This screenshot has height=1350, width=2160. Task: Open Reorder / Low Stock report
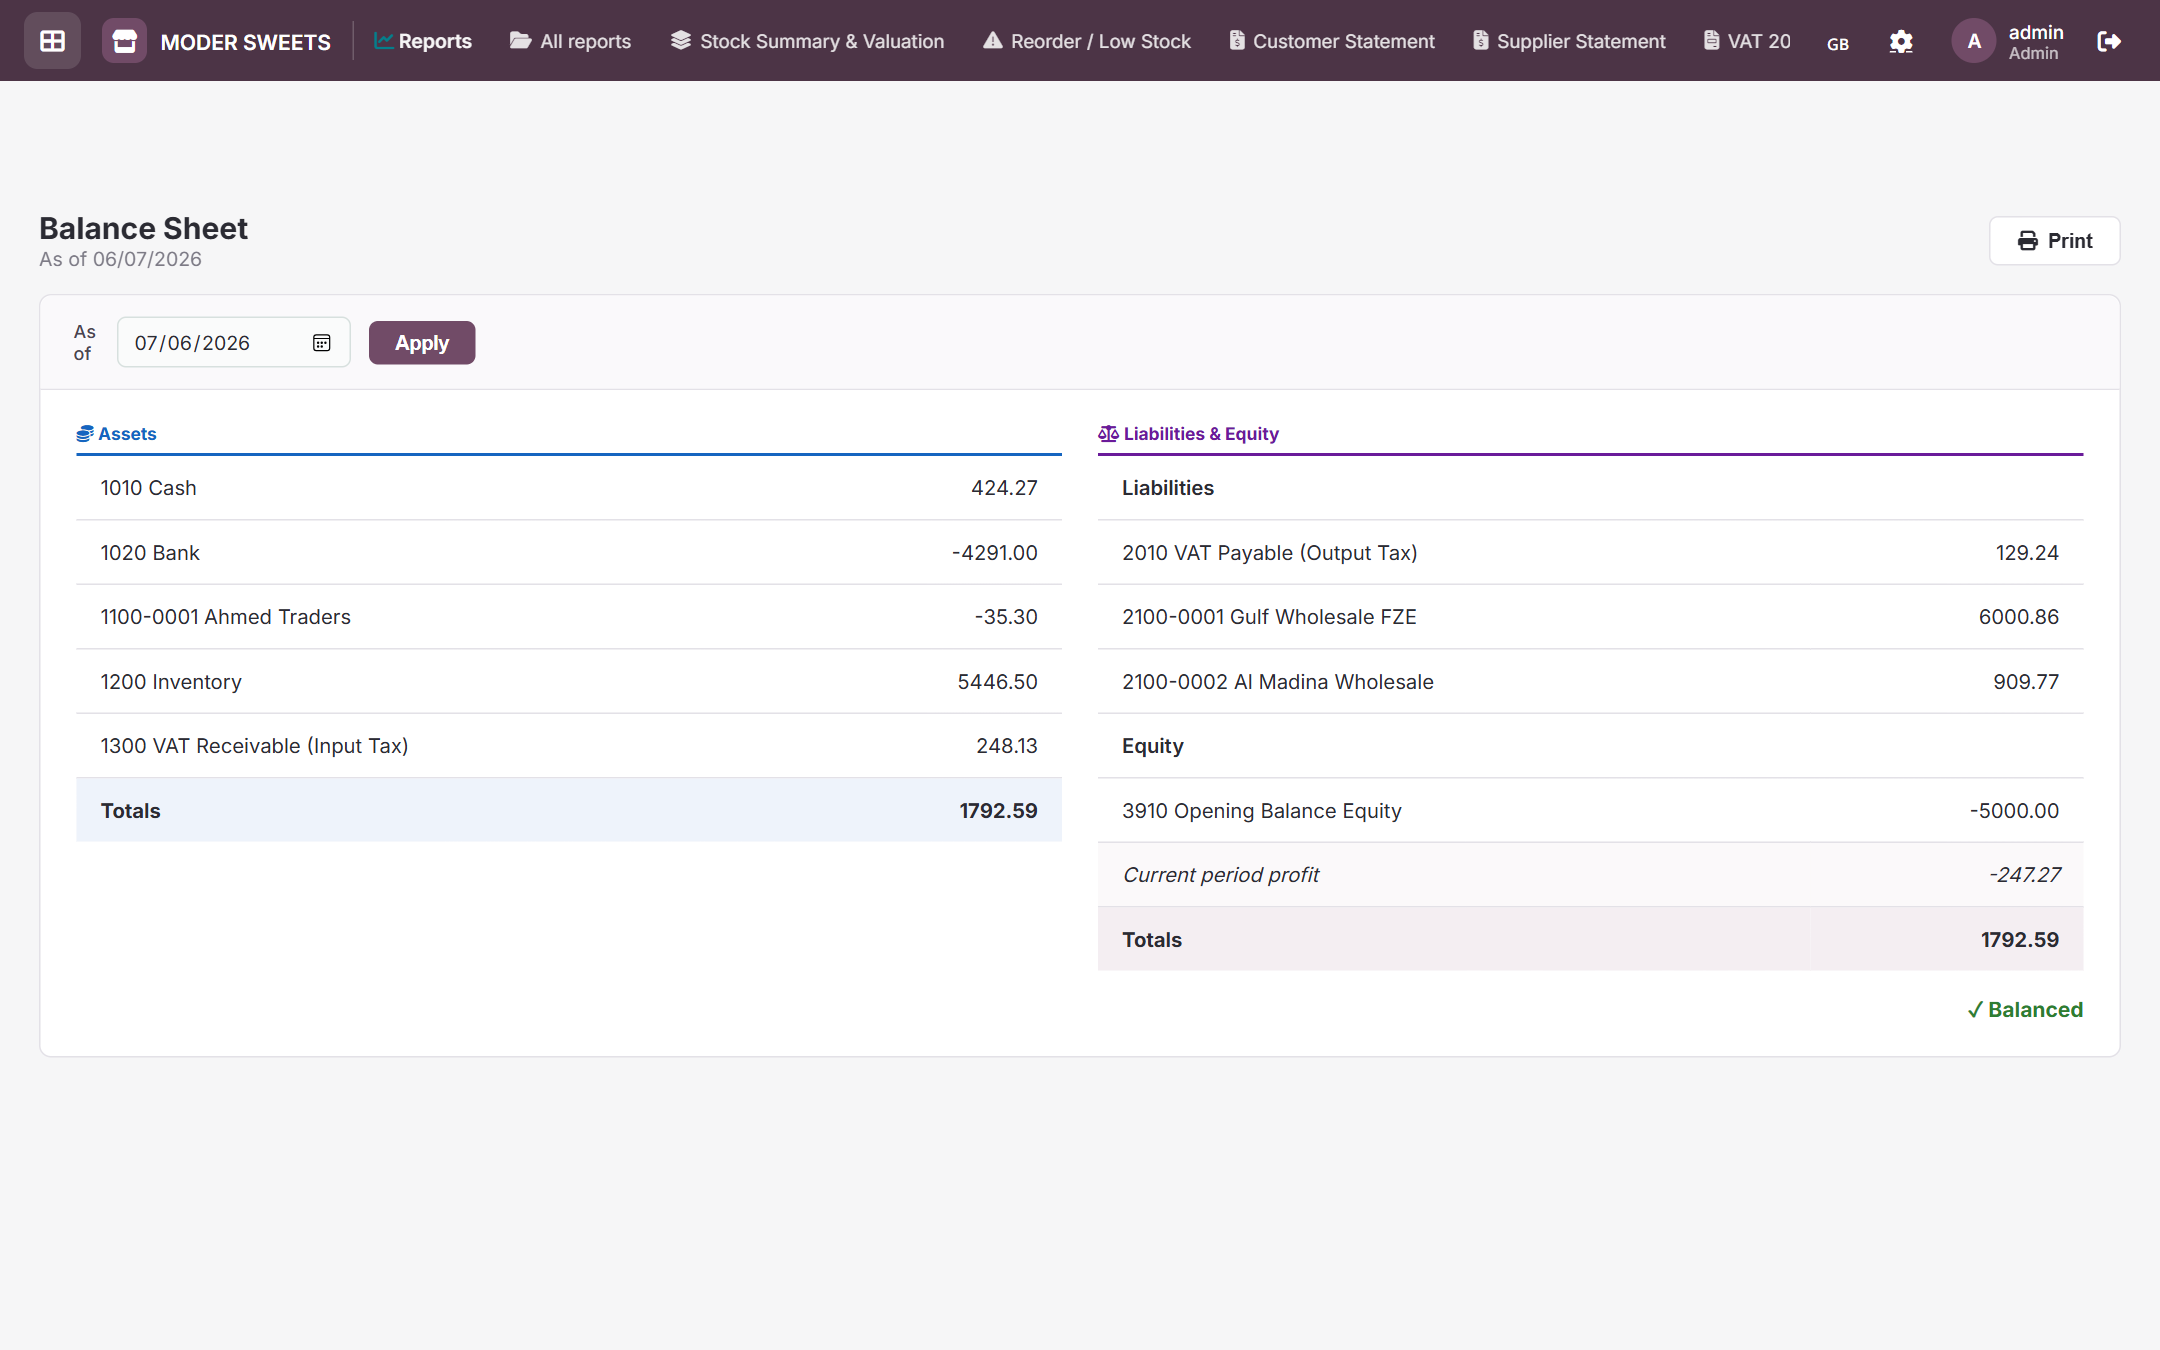coord(1087,41)
